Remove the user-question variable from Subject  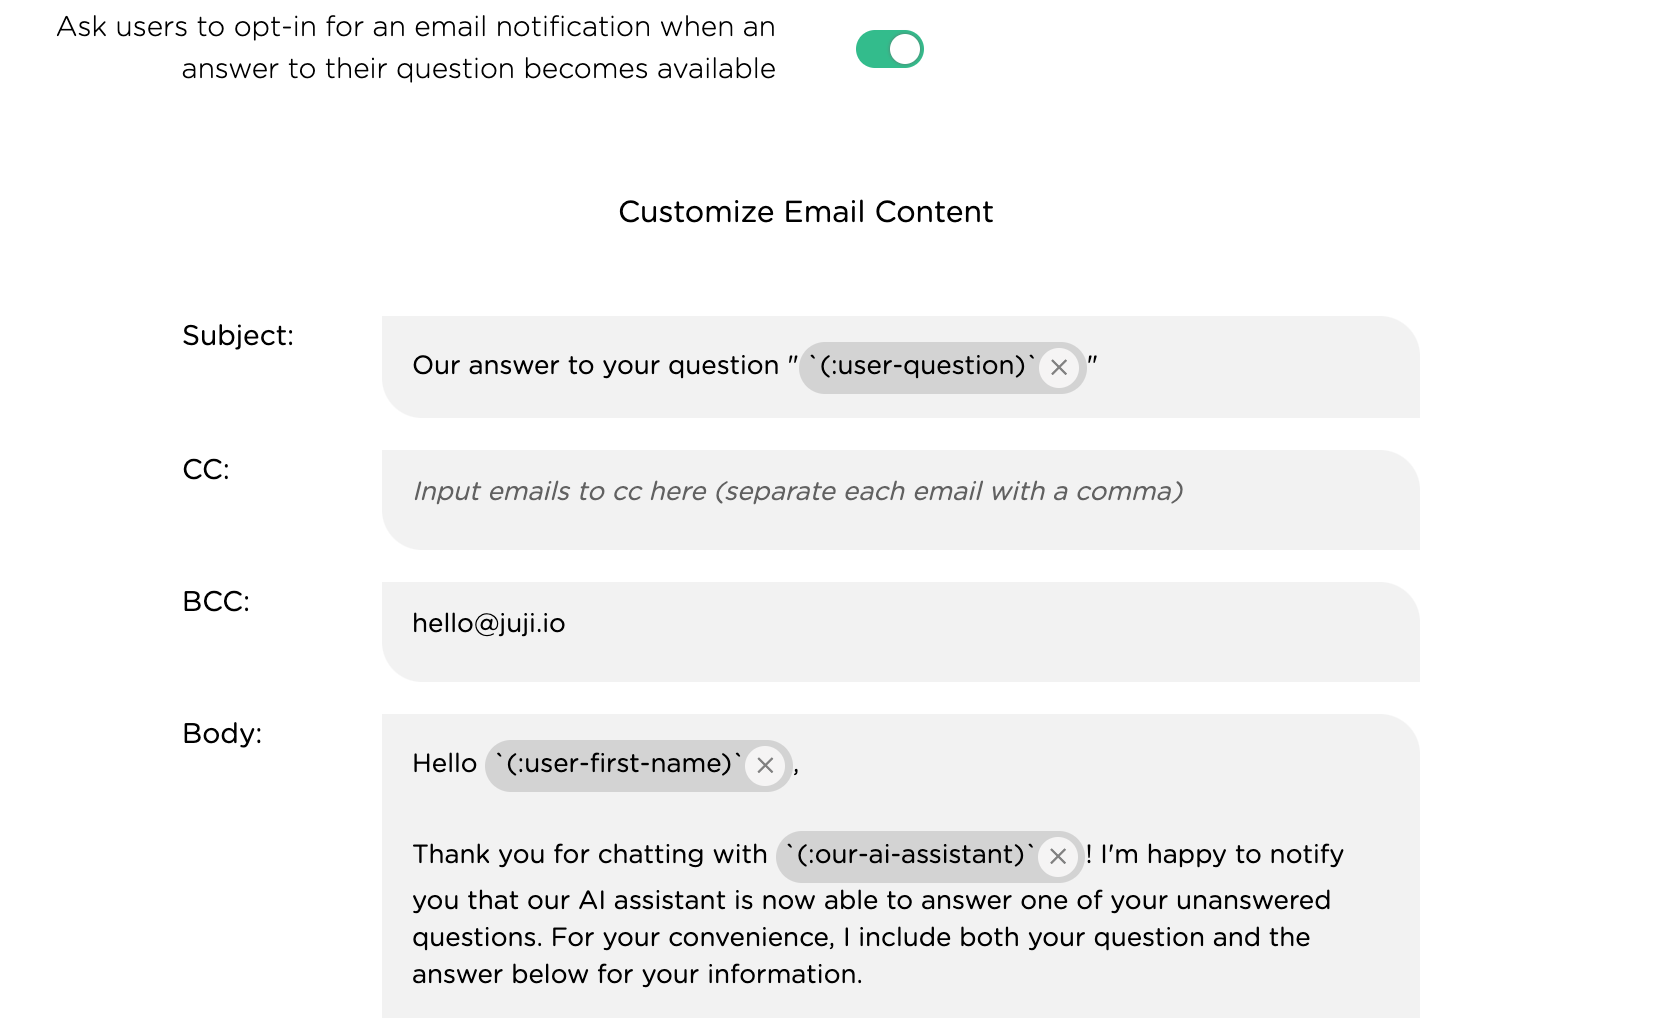[1059, 367]
